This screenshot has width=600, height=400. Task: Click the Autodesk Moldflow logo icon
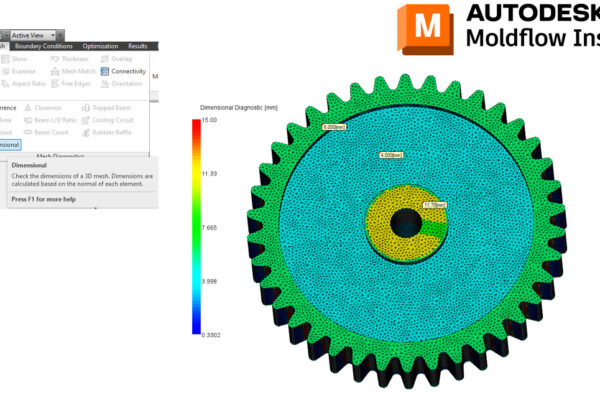[426, 30]
